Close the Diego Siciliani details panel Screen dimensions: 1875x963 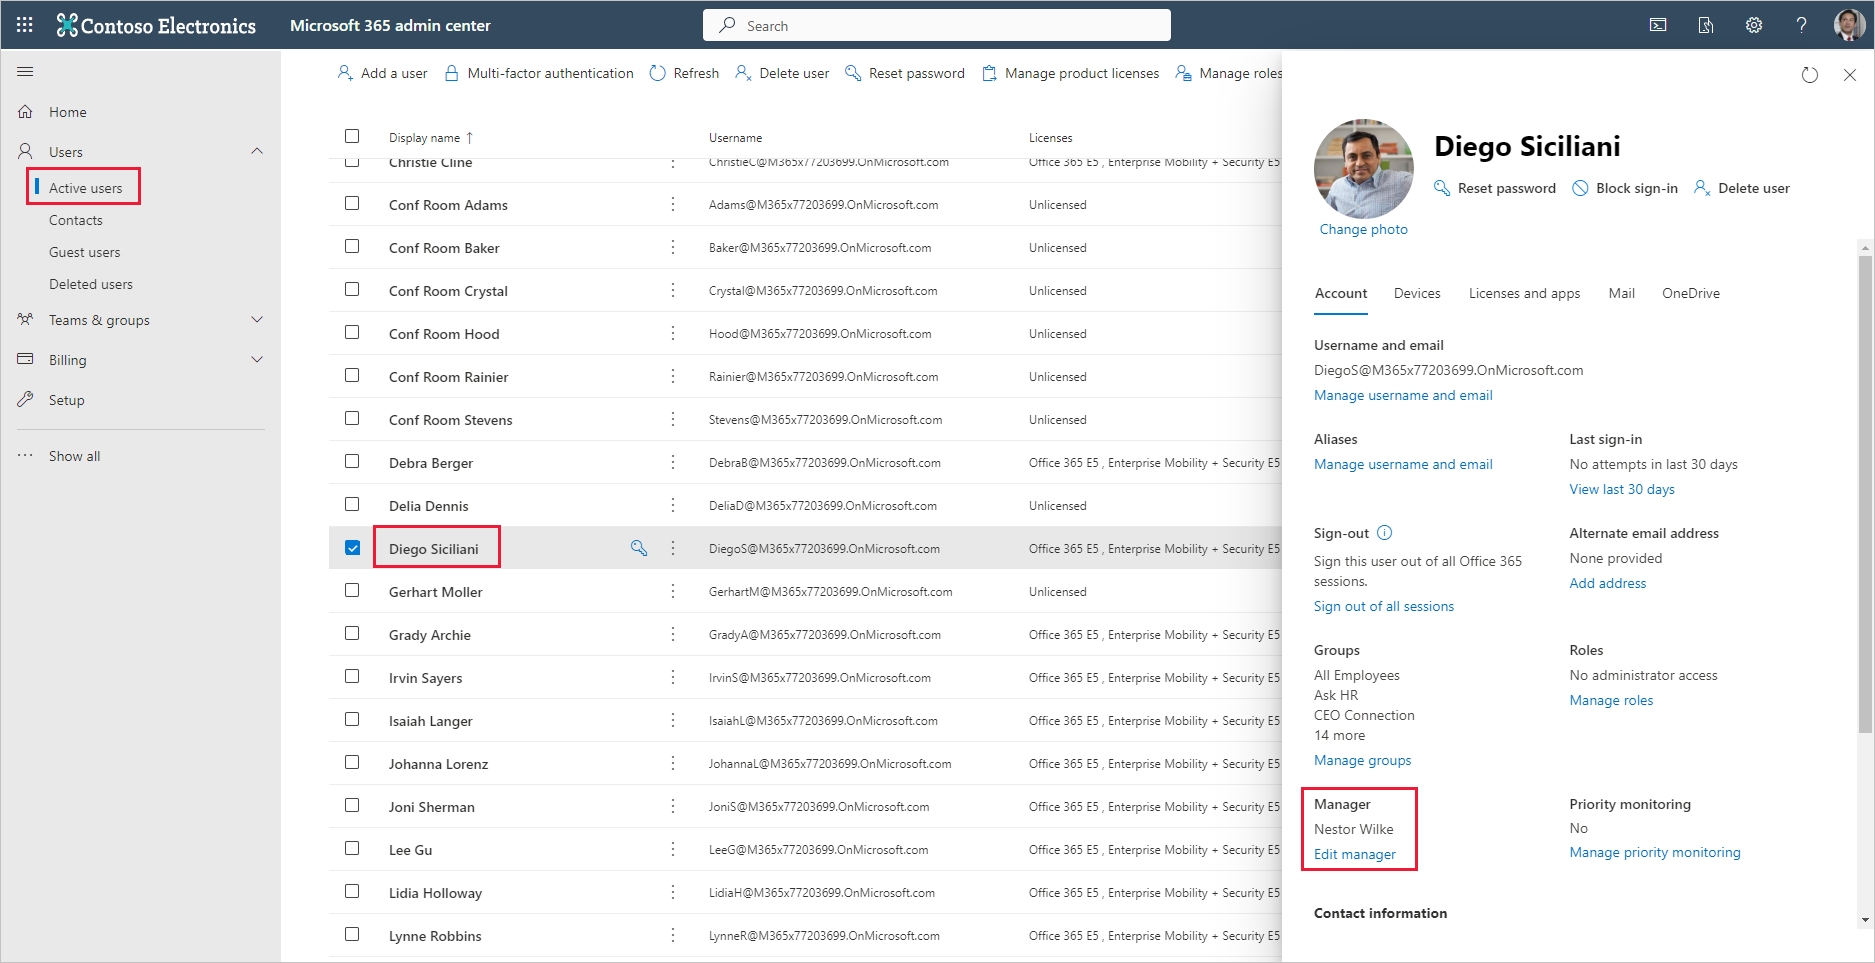point(1849,75)
